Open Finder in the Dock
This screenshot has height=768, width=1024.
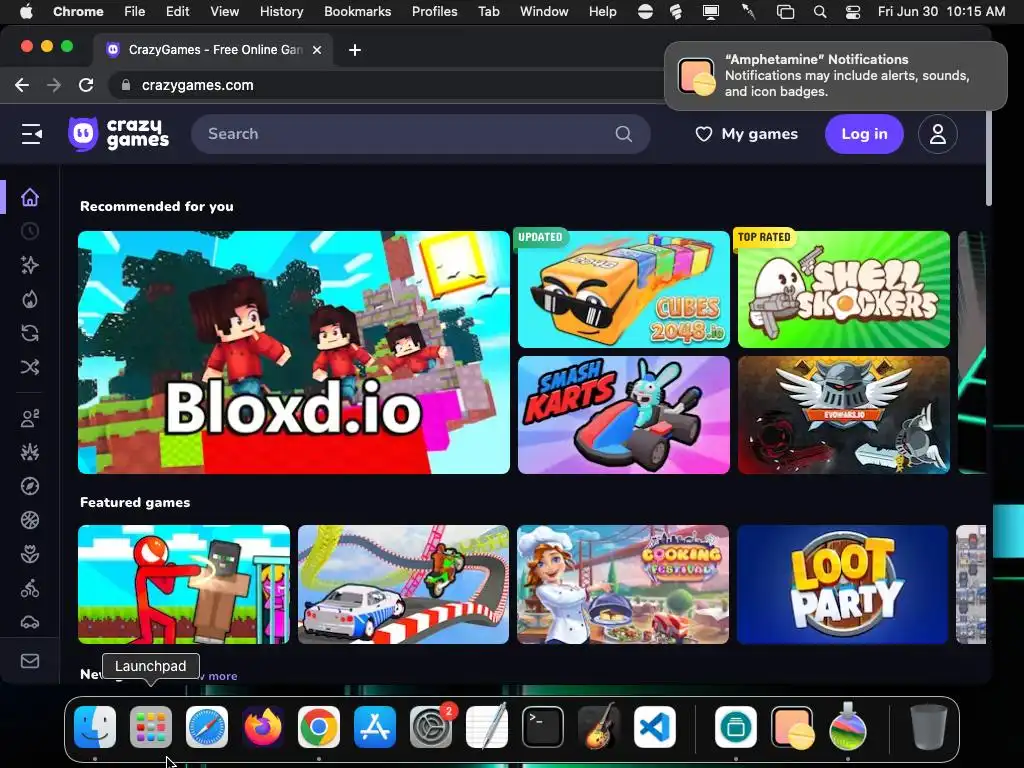tap(95, 726)
